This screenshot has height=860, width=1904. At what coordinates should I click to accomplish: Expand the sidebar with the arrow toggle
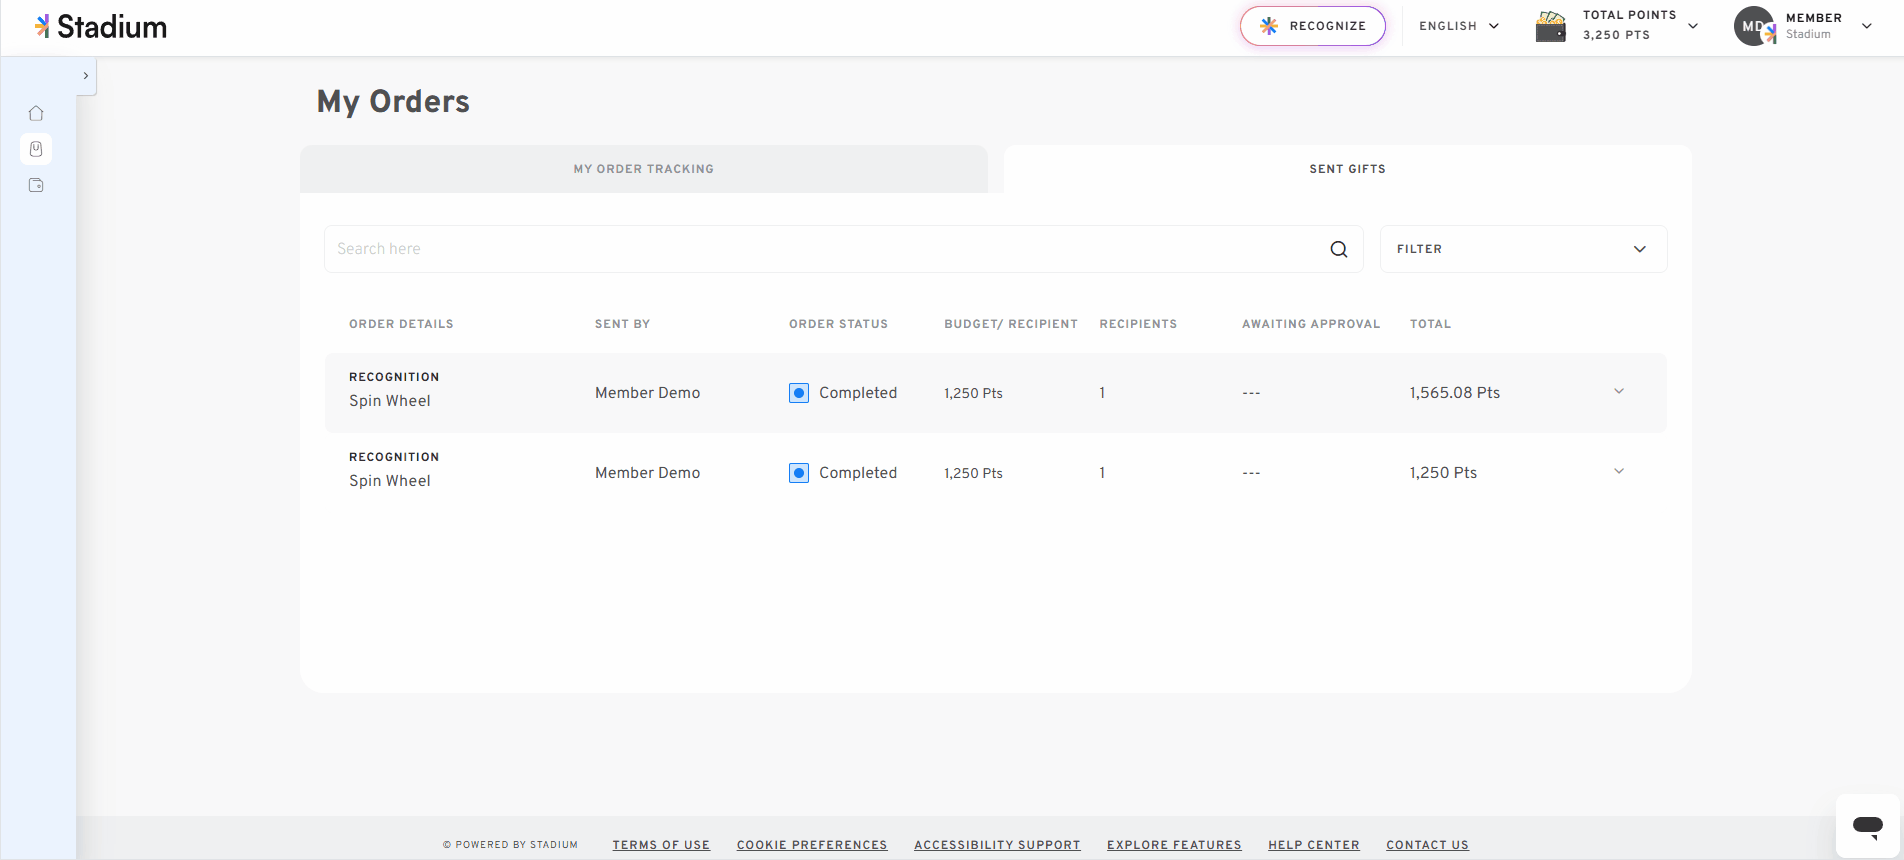[x=86, y=76]
